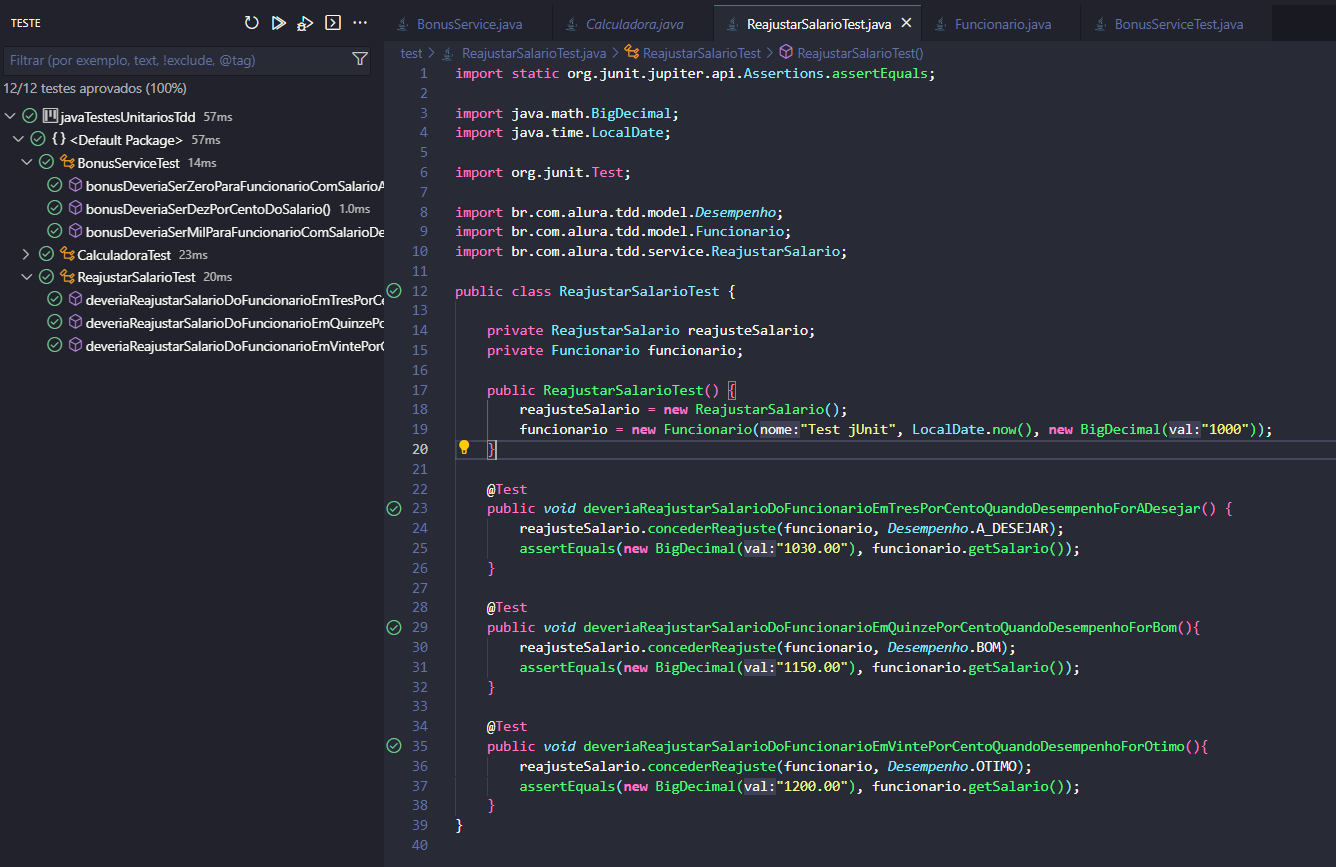Select the <Default Package> tree row
The width and height of the screenshot is (1336, 867).
pyautogui.click(x=192, y=140)
